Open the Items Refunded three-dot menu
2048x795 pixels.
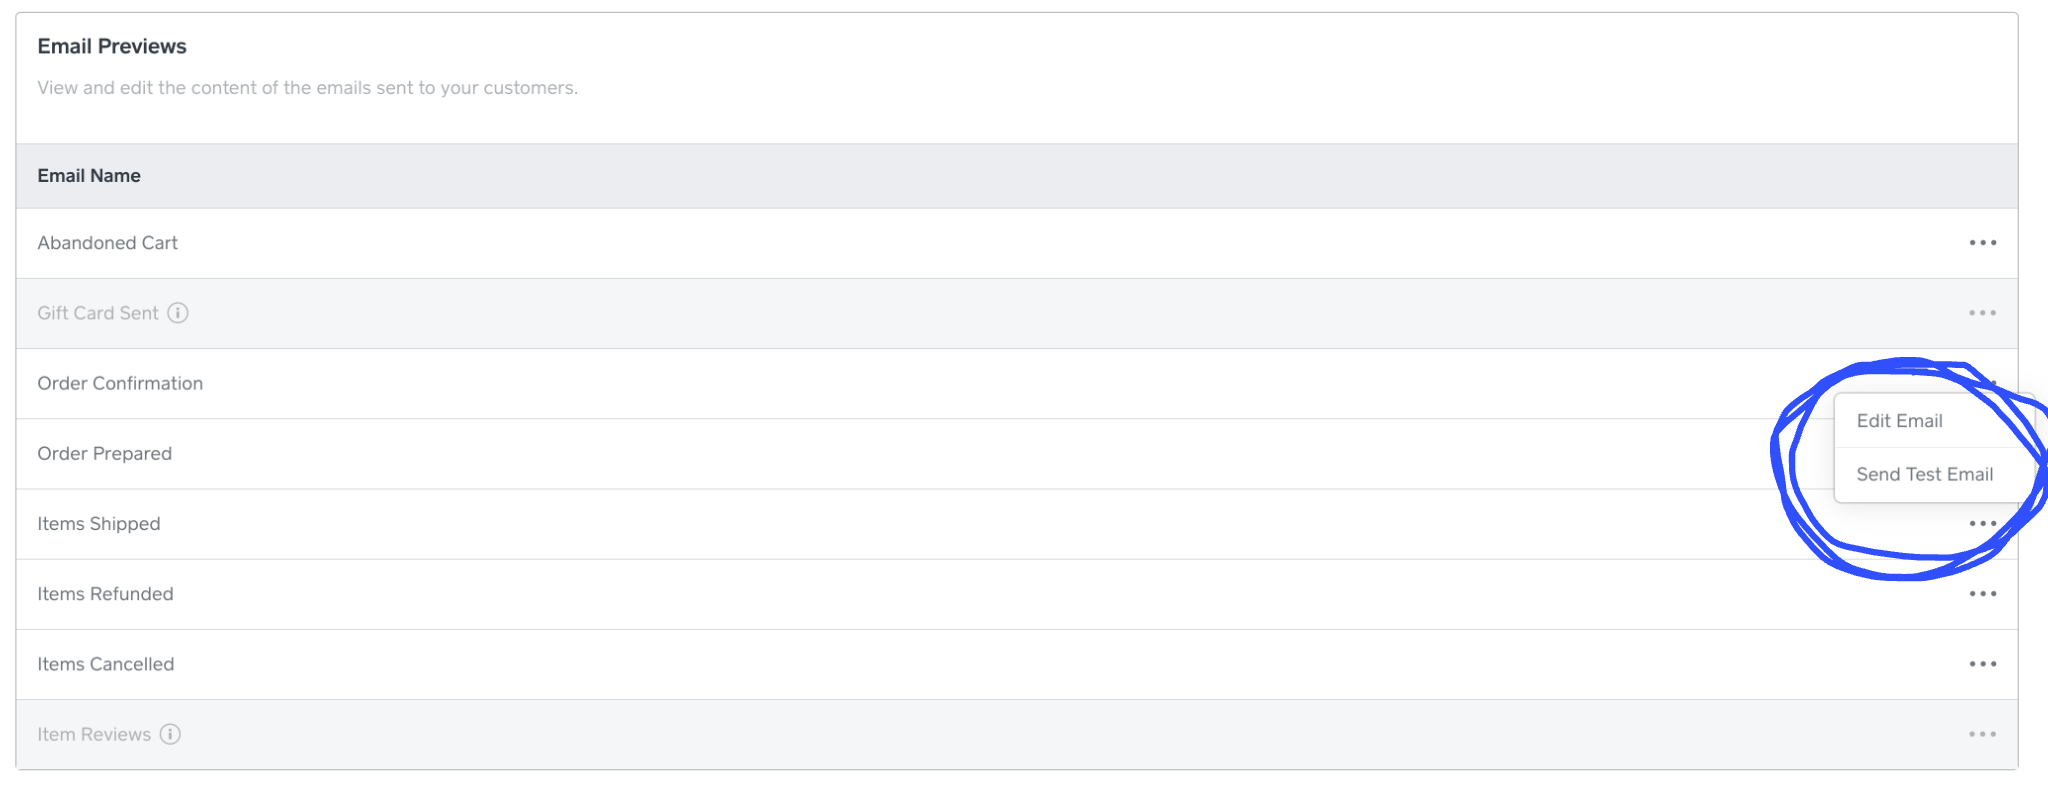(1982, 594)
